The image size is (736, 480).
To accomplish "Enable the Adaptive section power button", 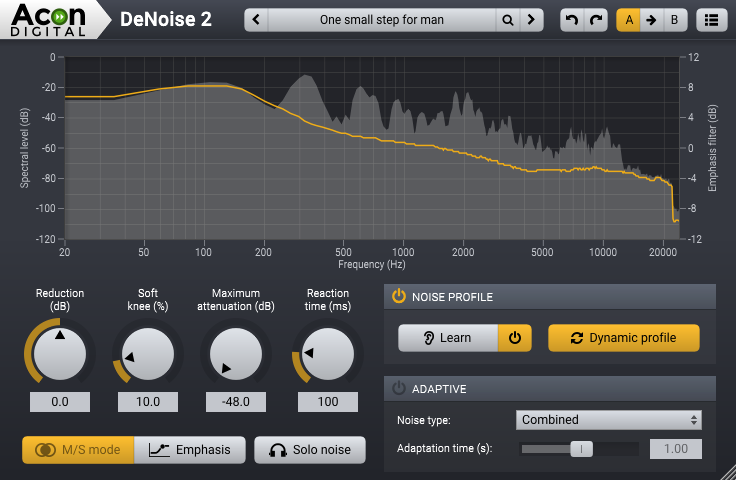I will pos(398,388).
